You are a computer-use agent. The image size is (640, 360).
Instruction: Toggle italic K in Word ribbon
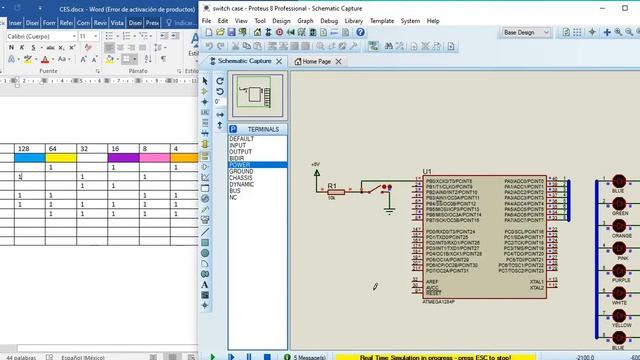pos(22,48)
